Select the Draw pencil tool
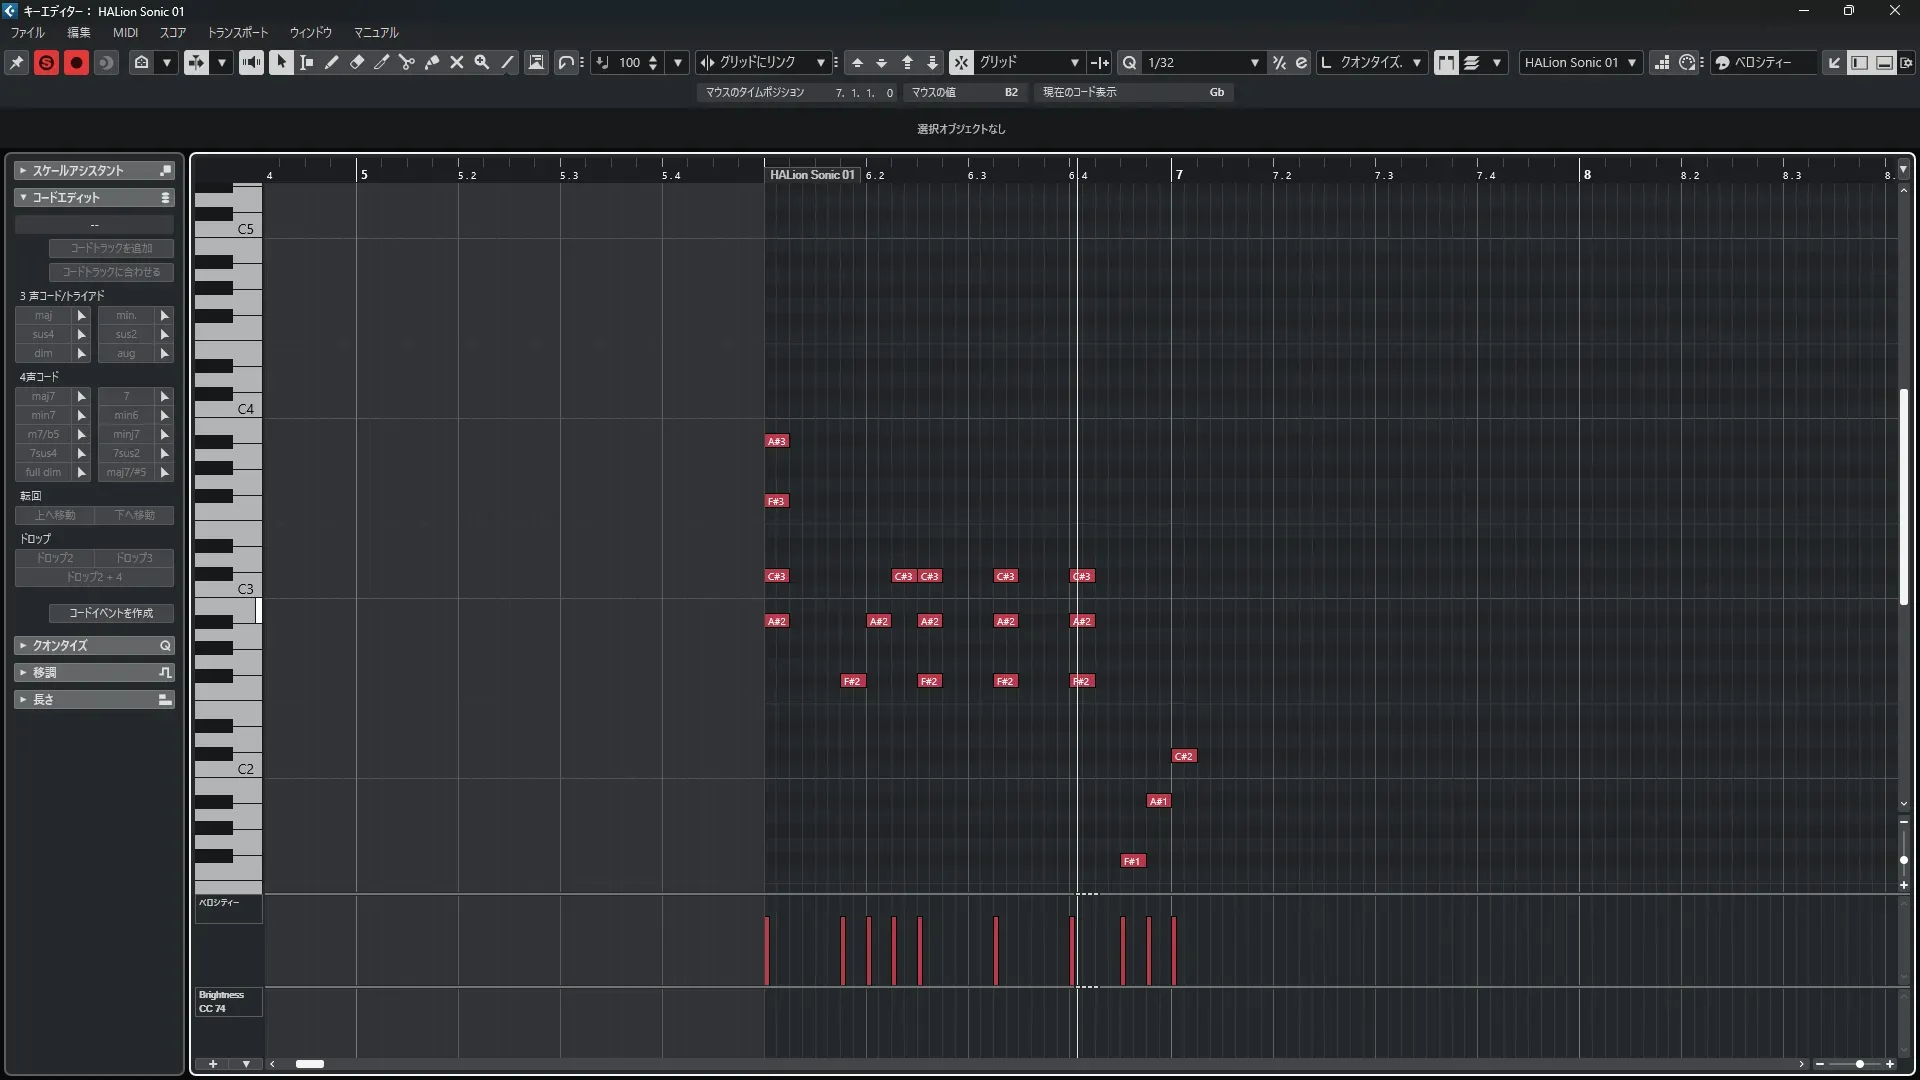 coord(332,62)
